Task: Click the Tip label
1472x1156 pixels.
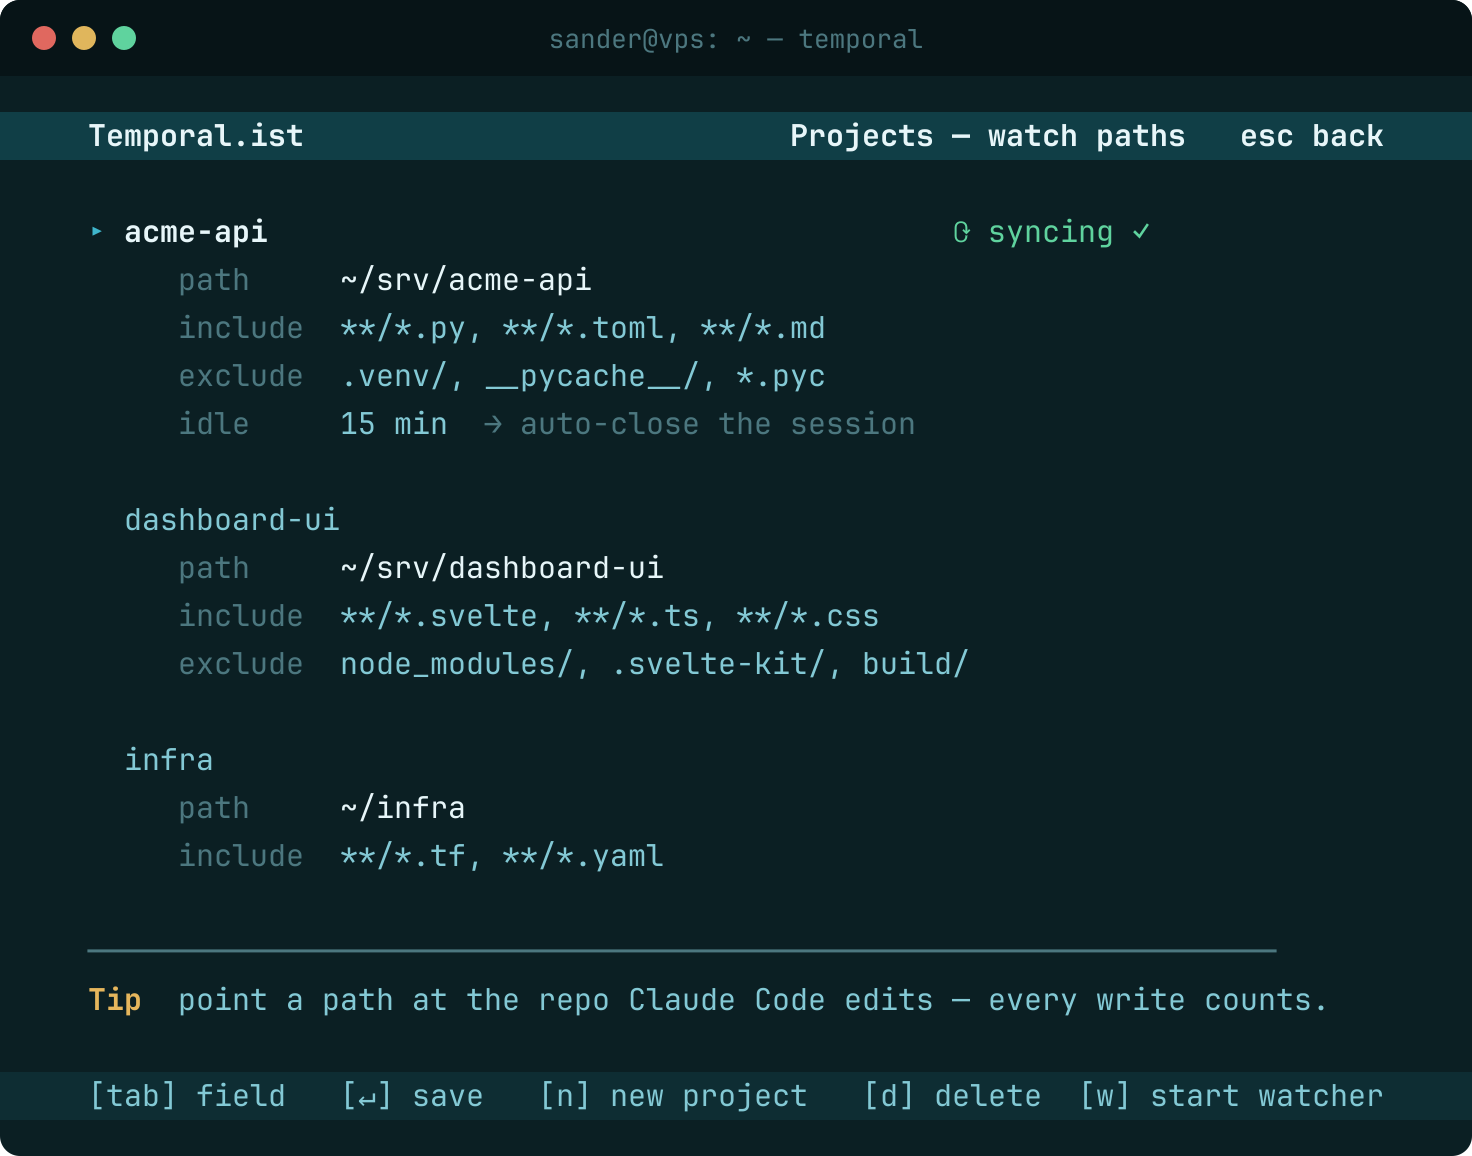Action: (x=115, y=1000)
